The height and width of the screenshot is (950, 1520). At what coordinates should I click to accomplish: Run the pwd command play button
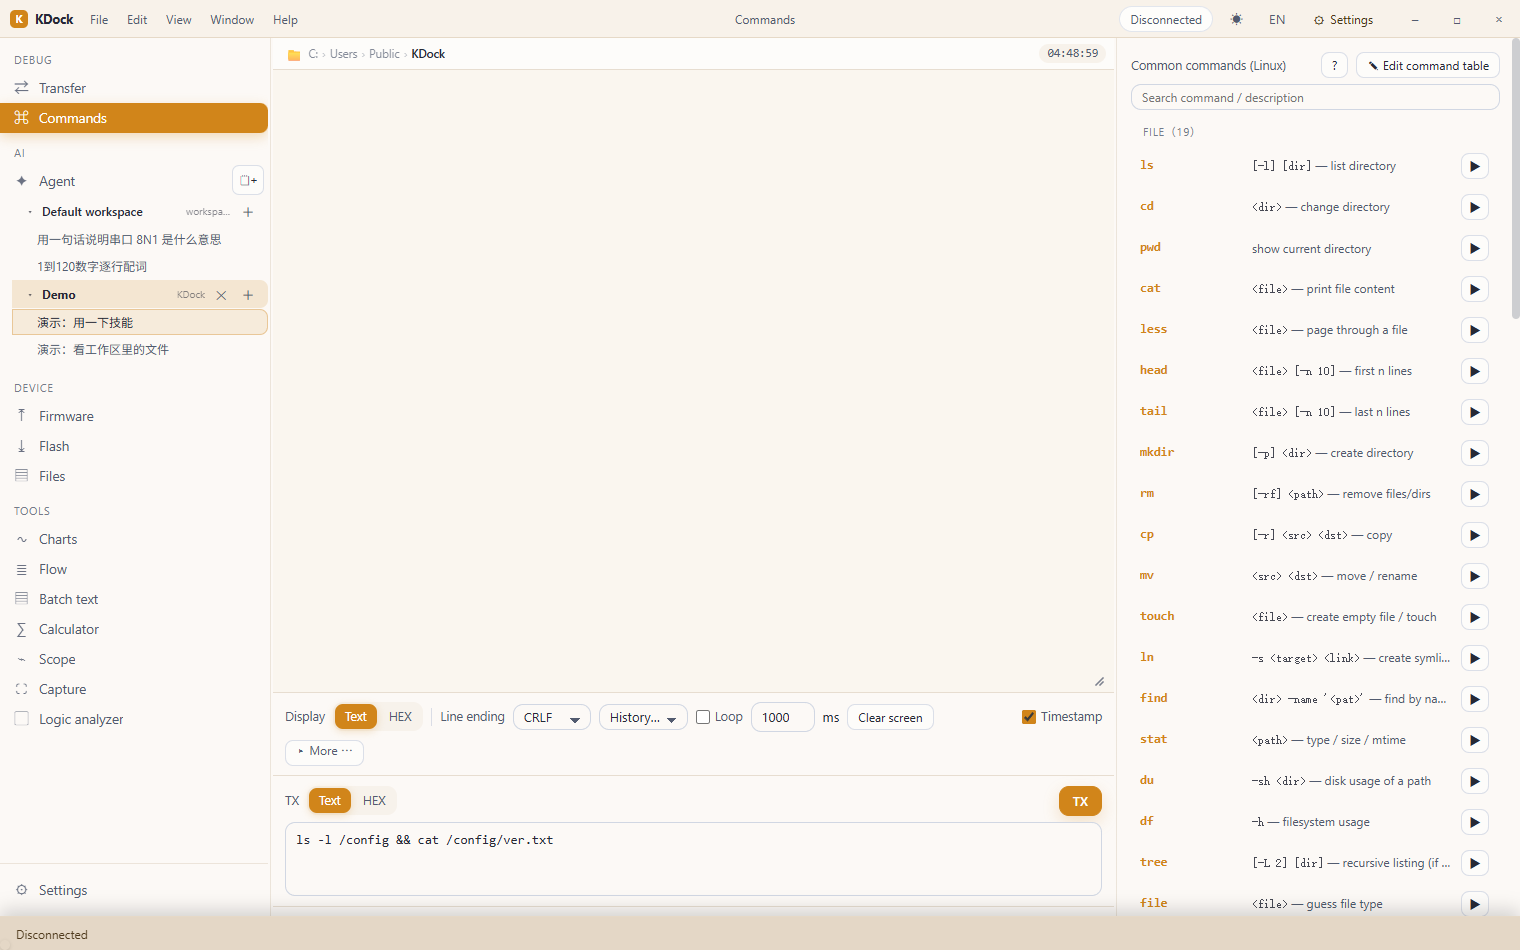(1474, 248)
